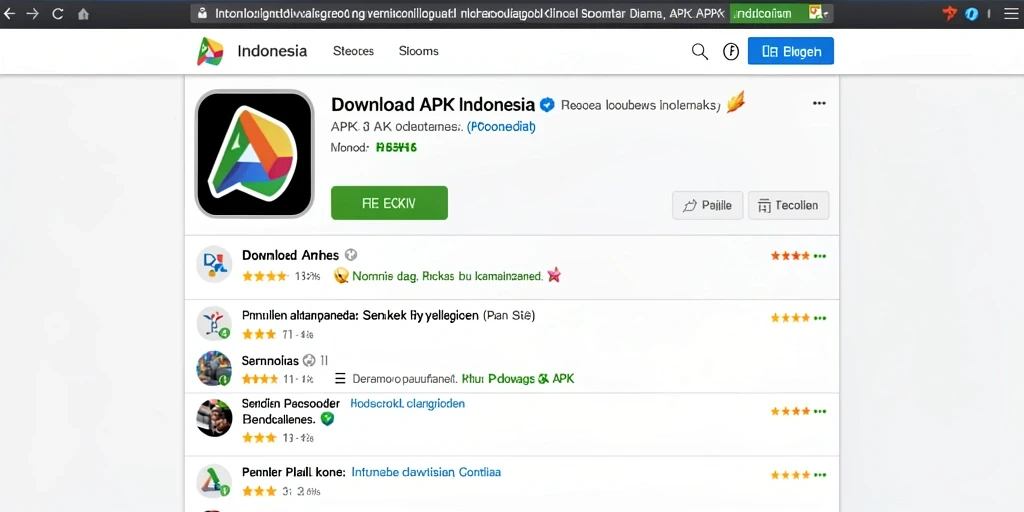Go to browser home icon
This screenshot has height=512, width=1024.
pyautogui.click(x=83, y=13)
